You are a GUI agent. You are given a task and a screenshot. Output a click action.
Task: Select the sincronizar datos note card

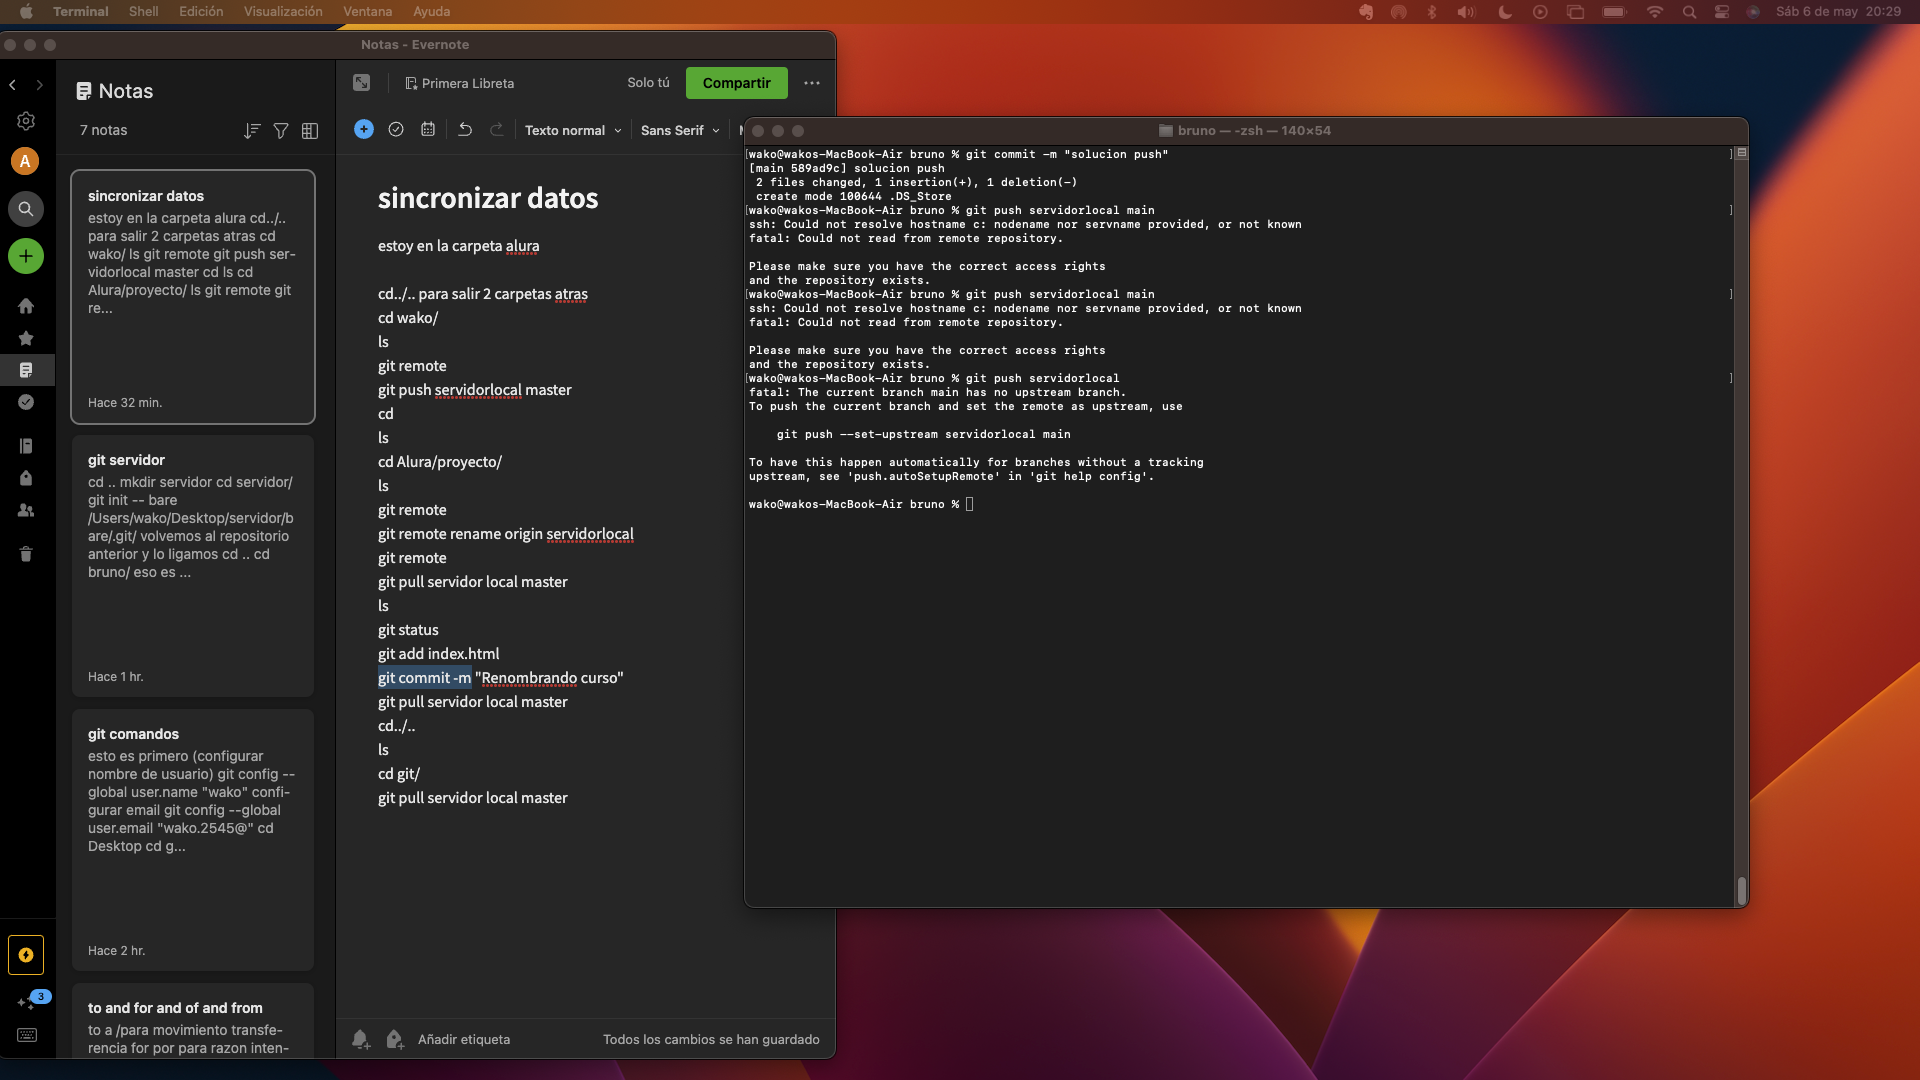[193, 297]
